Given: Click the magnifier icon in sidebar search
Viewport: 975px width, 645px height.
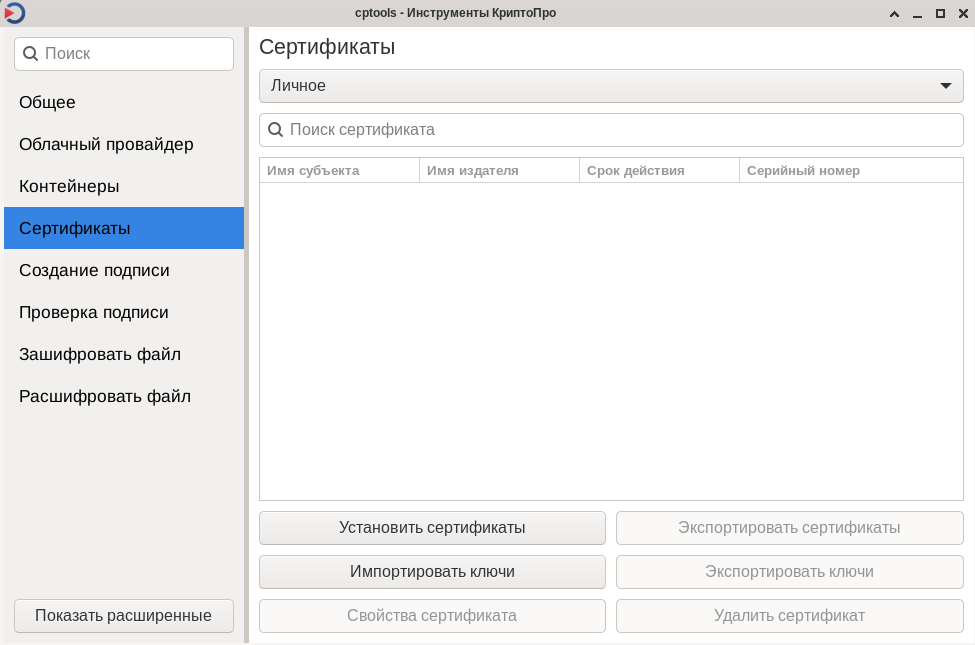Looking at the screenshot, I should [x=30, y=53].
